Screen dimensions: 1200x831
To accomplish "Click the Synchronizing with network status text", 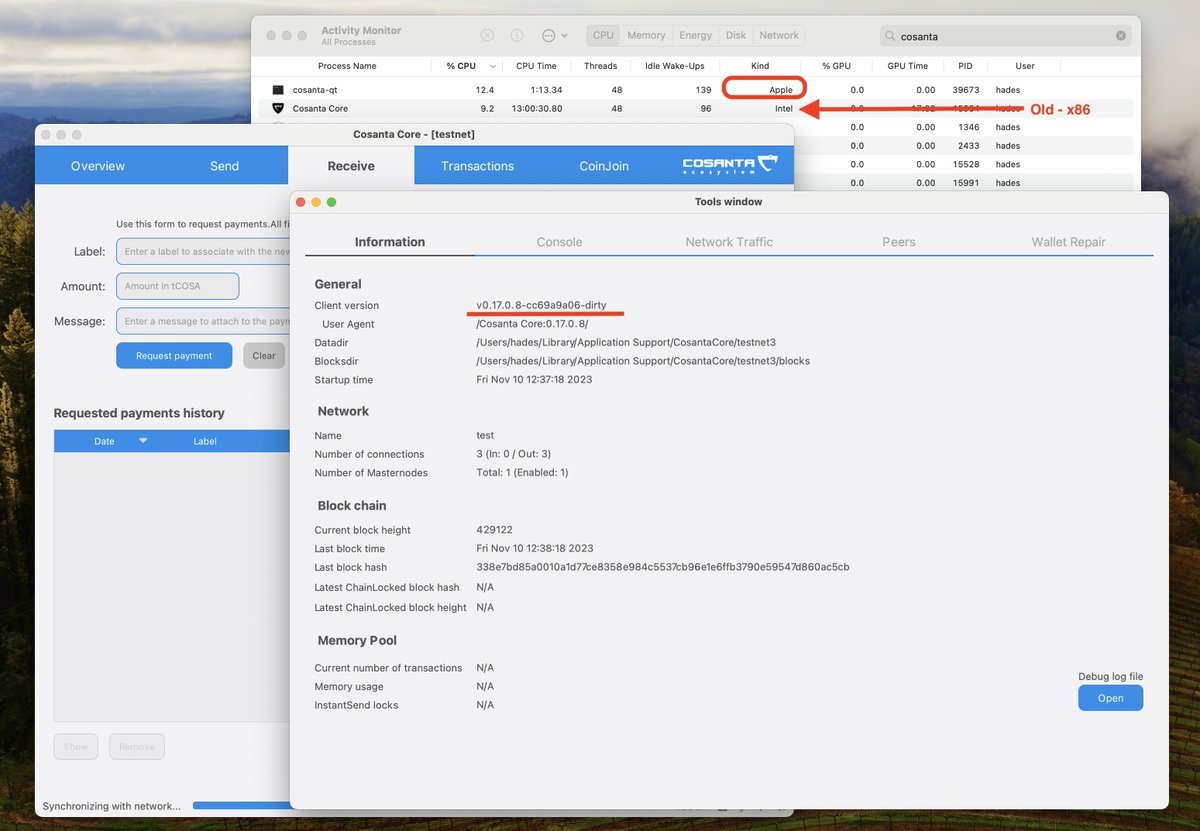I will 112,806.
